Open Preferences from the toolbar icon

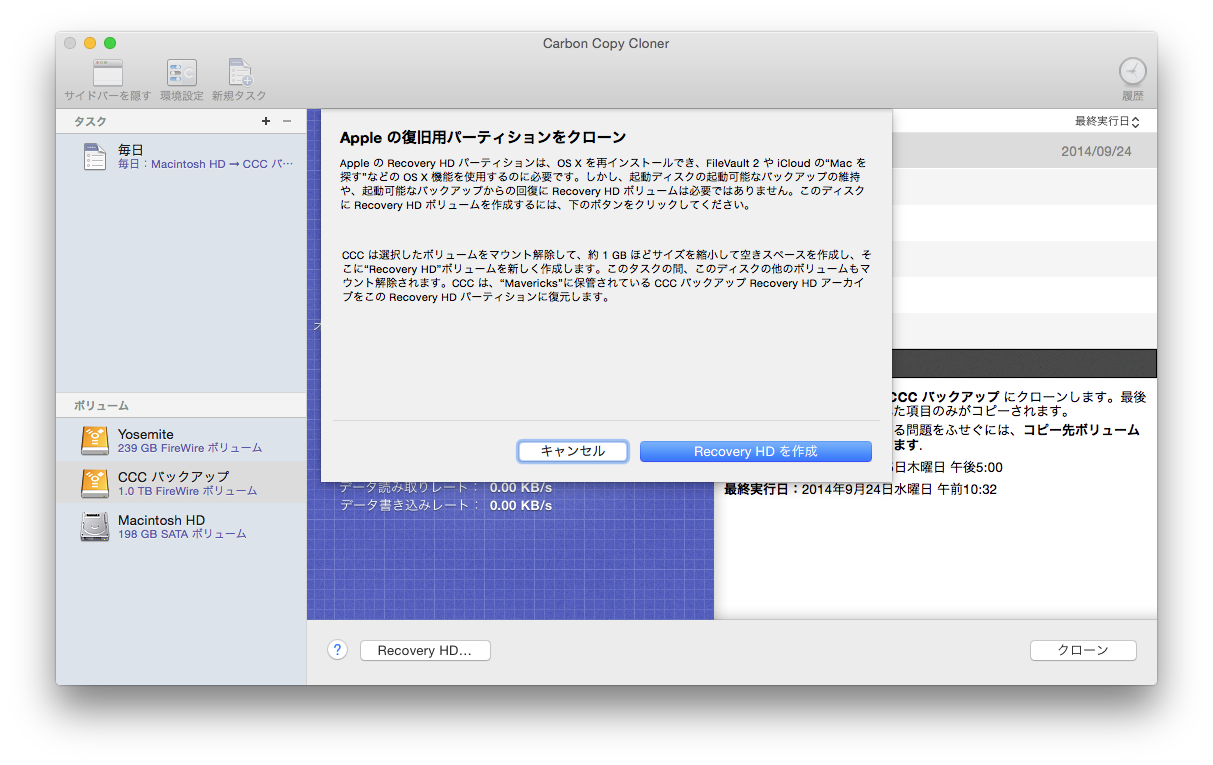181,72
